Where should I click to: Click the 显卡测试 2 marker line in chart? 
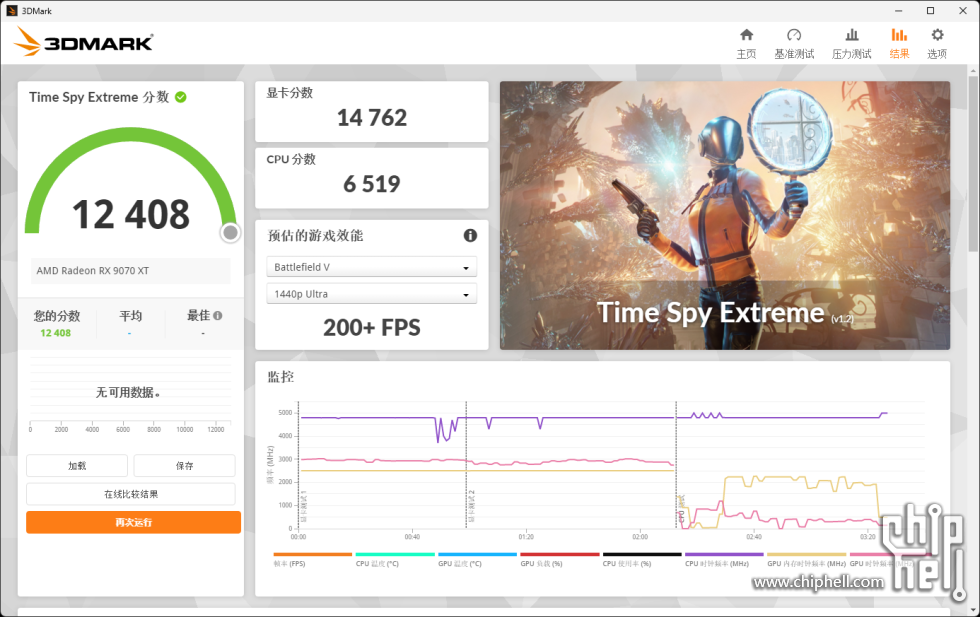[x=466, y=465]
